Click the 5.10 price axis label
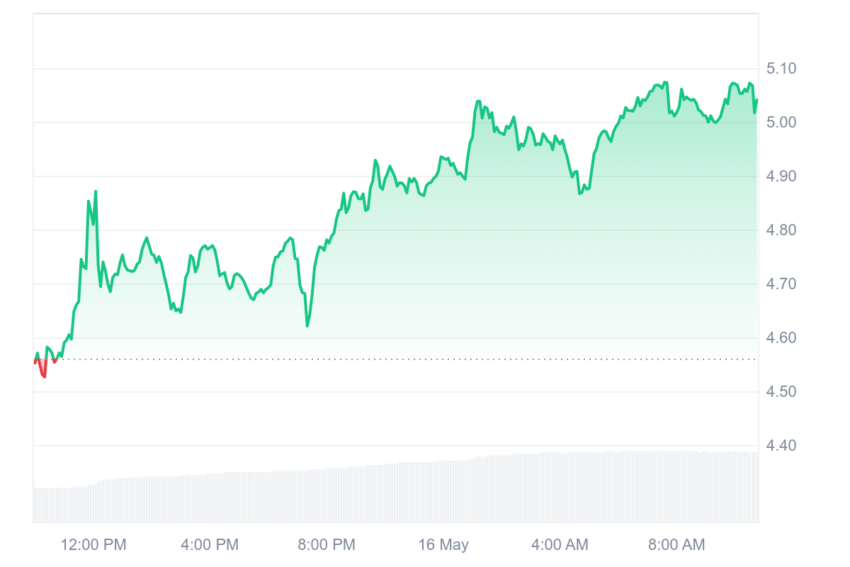The image size is (850, 567). (x=781, y=68)
